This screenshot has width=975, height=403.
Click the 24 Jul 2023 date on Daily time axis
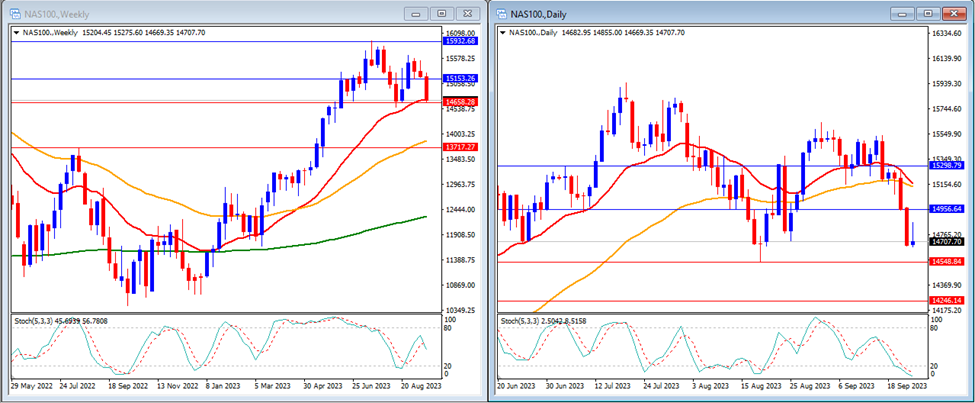pyautogui.click(x=663, y=386)
